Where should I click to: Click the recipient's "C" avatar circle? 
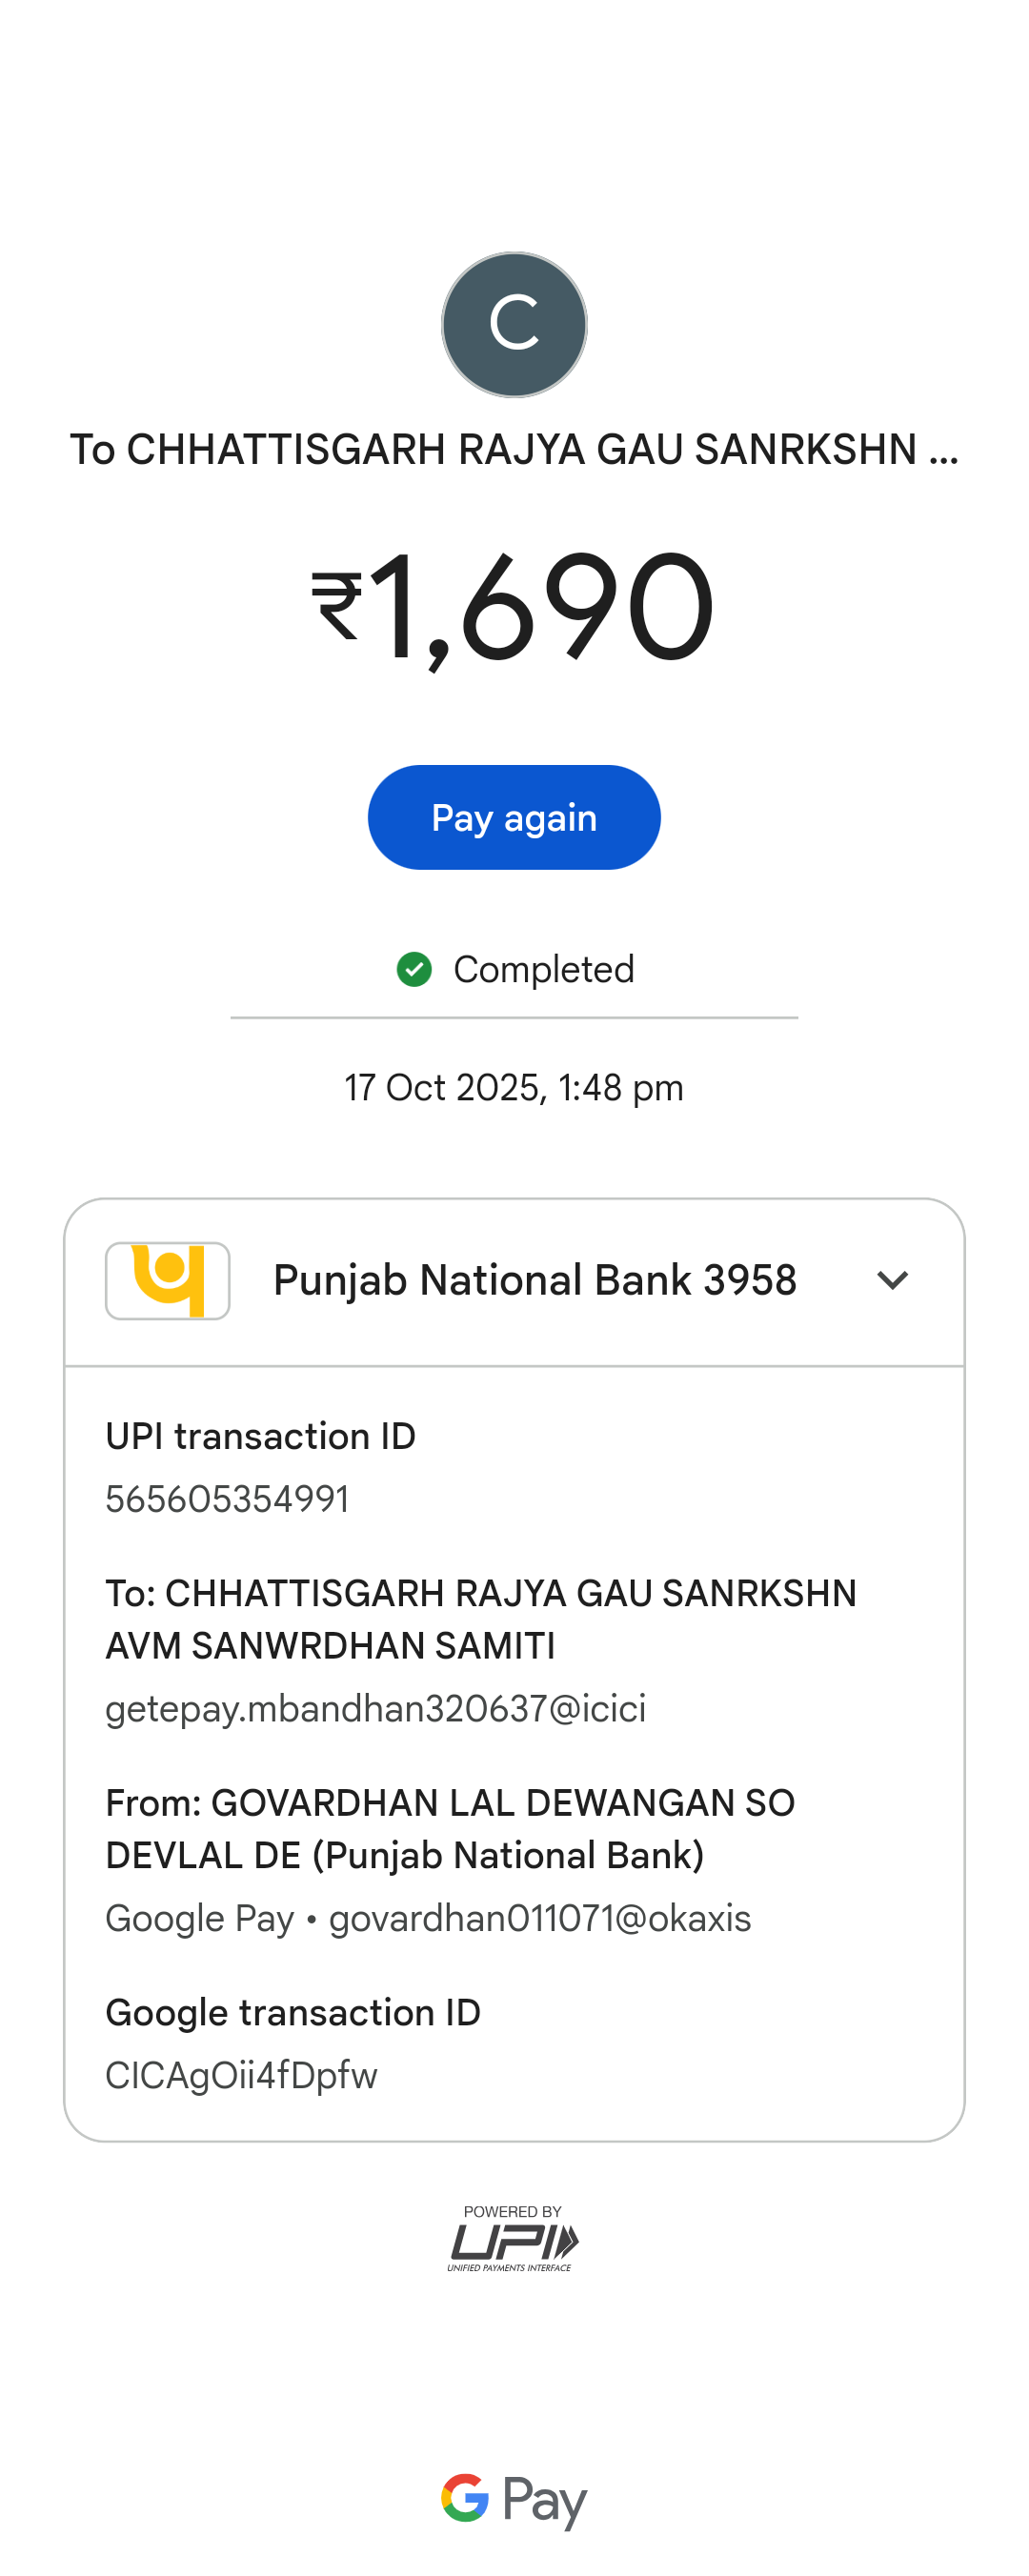click(514, 325)
